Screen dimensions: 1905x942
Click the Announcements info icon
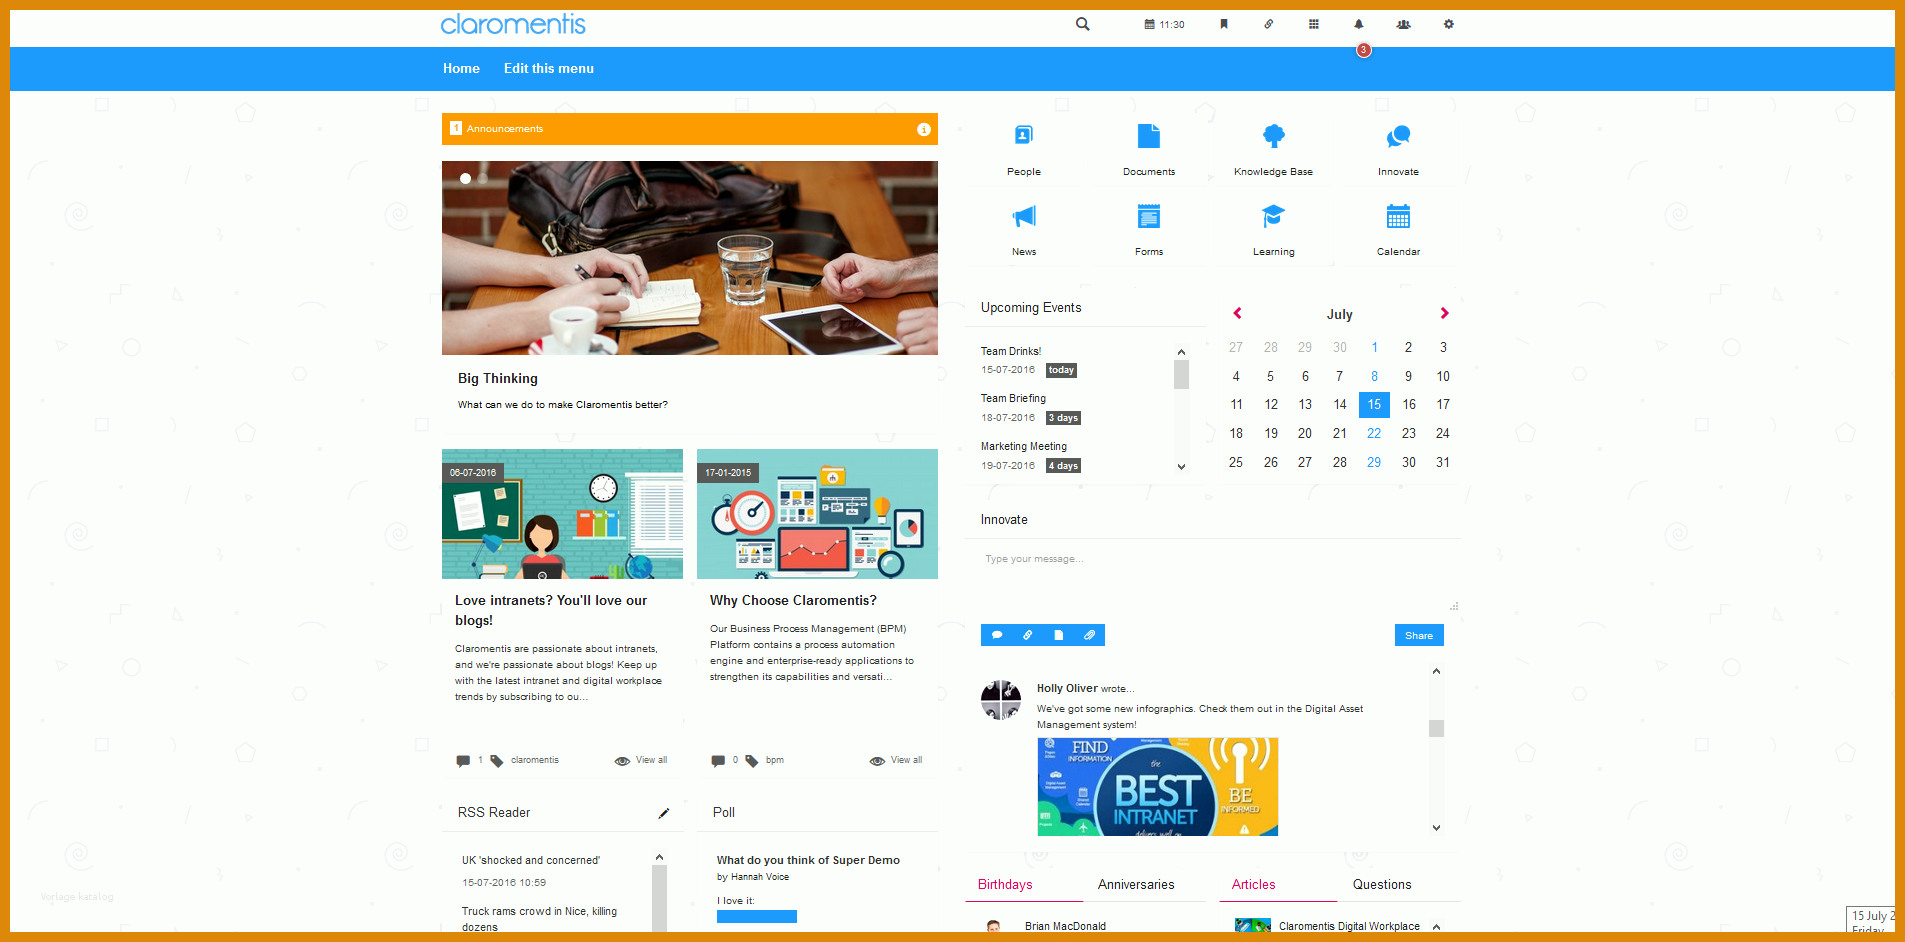[x=923, y=129]
